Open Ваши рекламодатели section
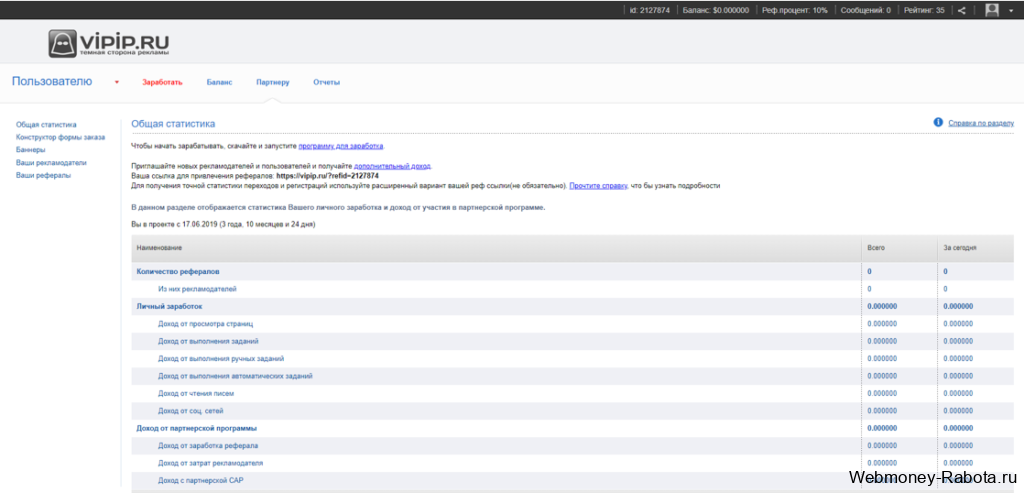This screenshot has height=493, width=1024. click(x=51, y=163)
